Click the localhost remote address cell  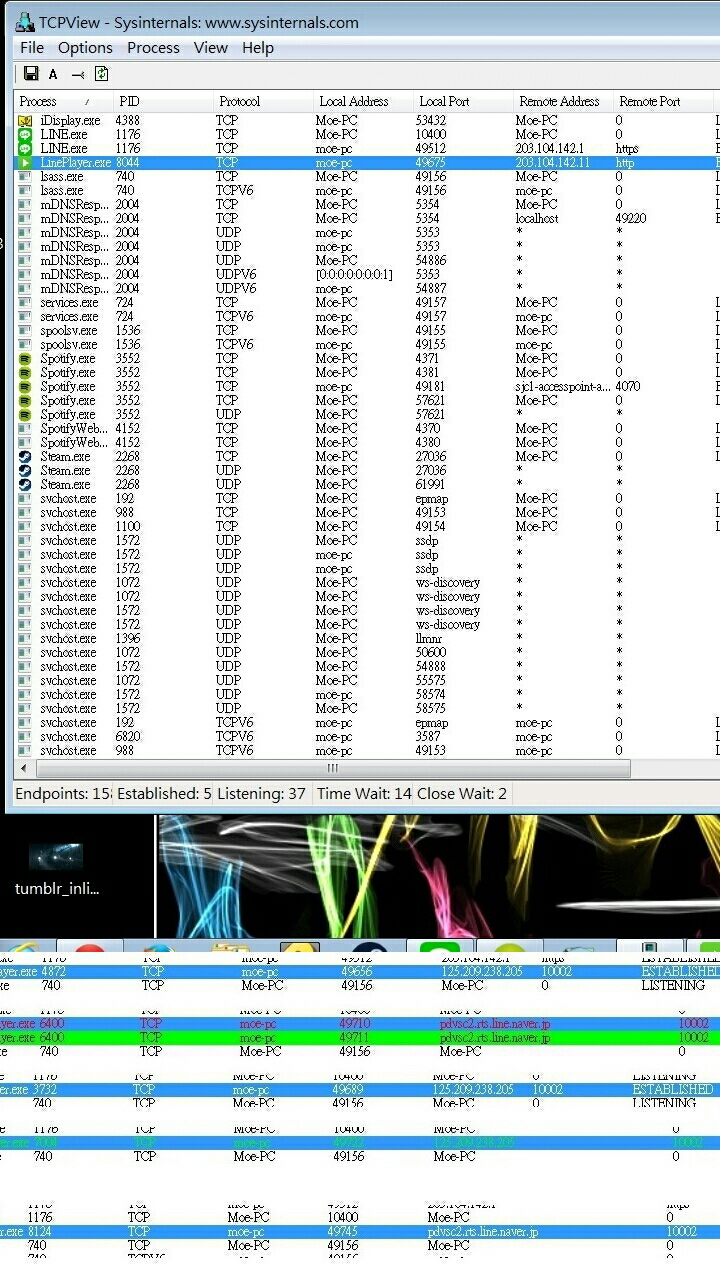[537, 218]
